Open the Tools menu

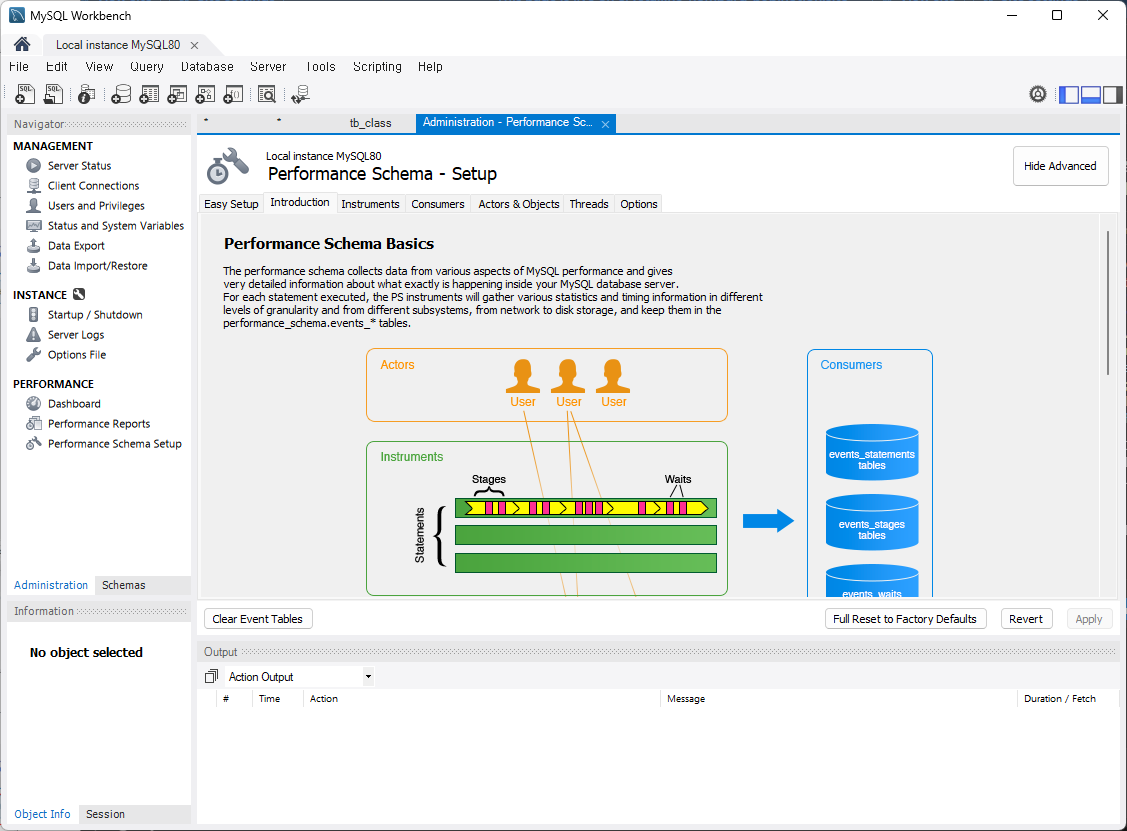(x=321, y=67)
